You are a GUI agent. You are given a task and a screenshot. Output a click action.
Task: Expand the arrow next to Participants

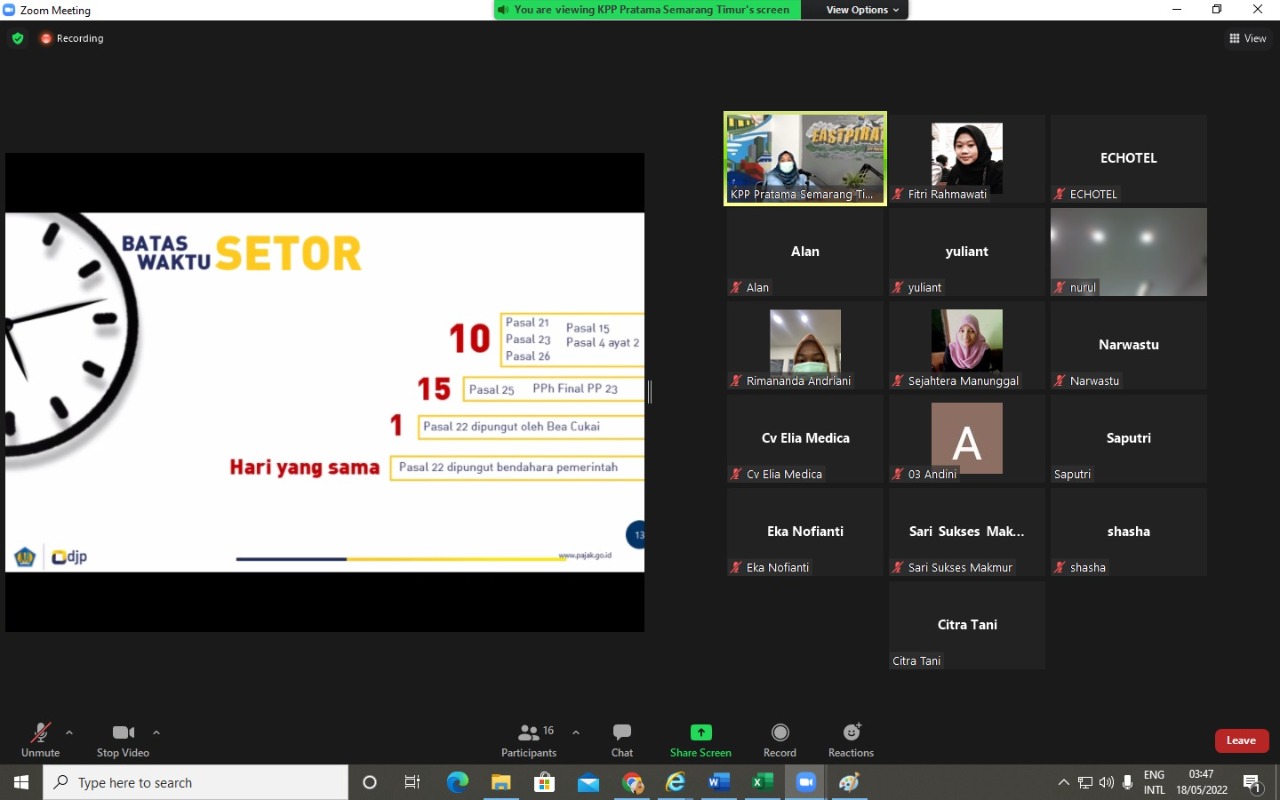coord(576,732)
